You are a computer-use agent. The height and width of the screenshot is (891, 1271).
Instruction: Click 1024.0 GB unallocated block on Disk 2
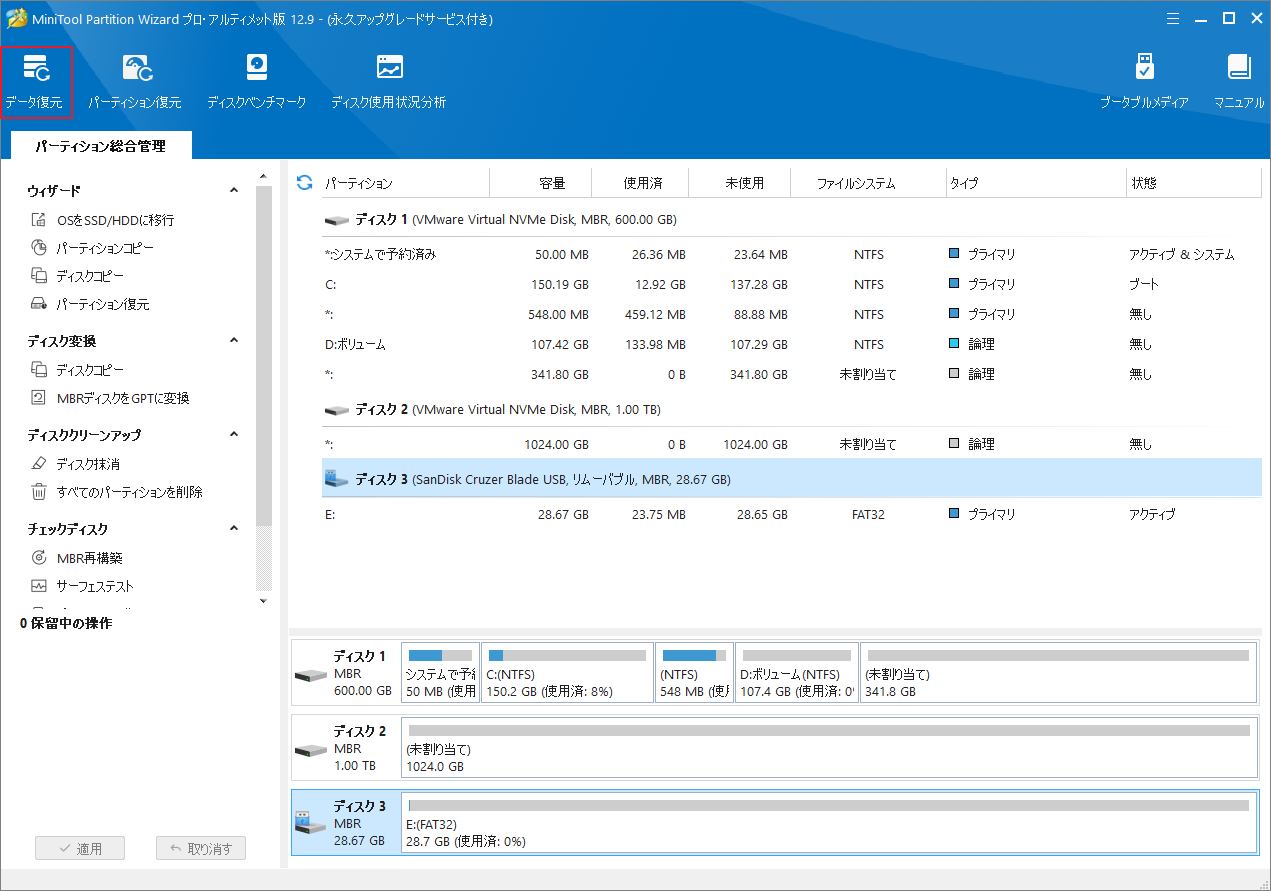coord(829,746)
